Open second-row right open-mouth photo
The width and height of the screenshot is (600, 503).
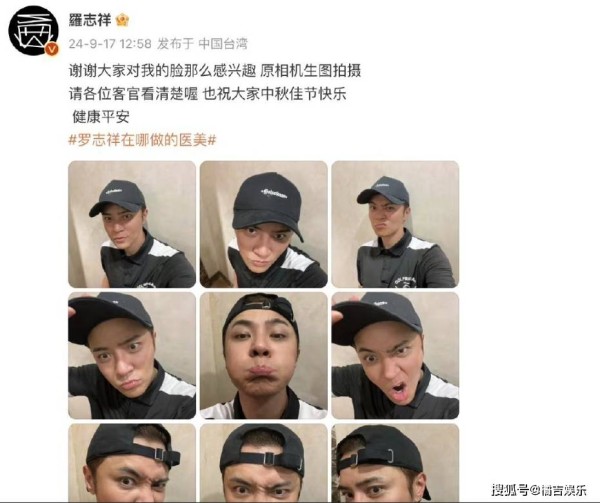pos(395,356)
